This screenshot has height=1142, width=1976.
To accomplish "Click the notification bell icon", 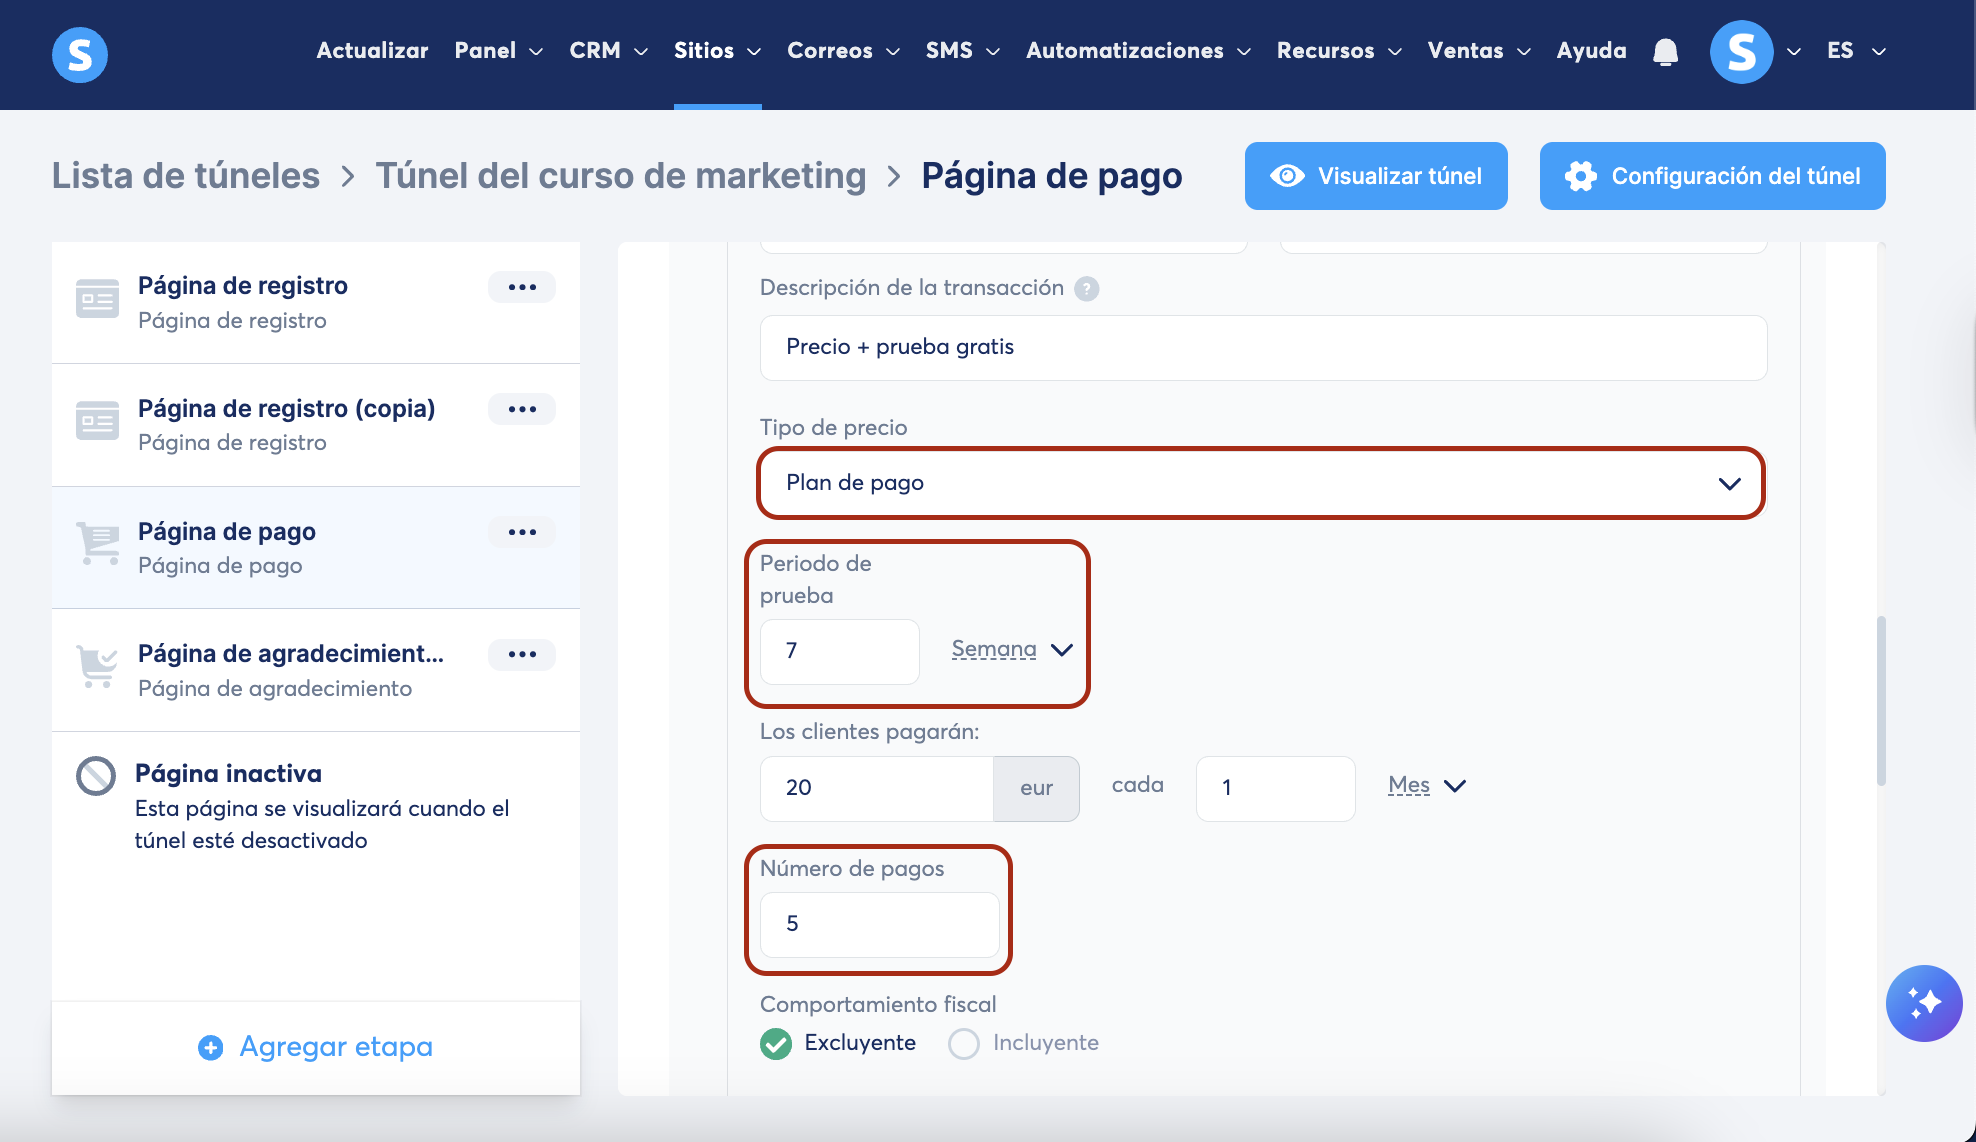I will pos(1665,52).
